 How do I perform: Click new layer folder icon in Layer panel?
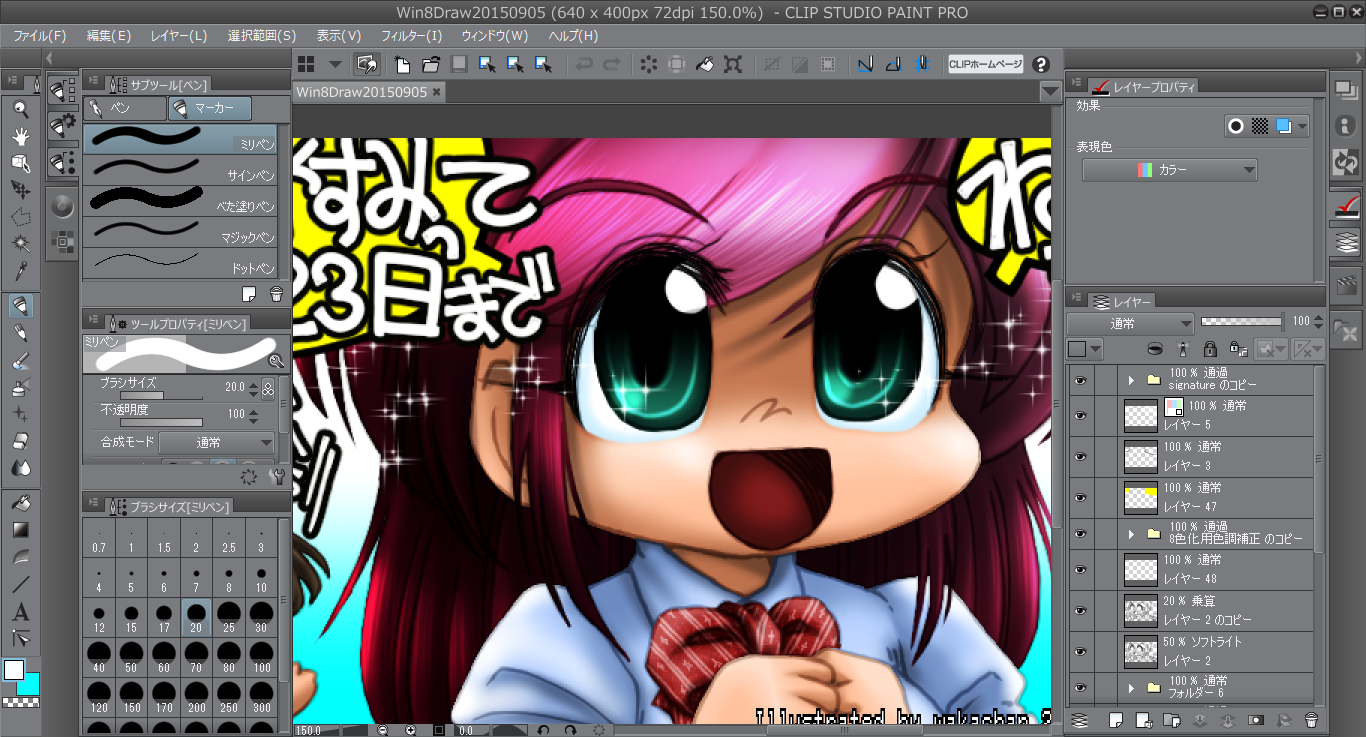1173,719
